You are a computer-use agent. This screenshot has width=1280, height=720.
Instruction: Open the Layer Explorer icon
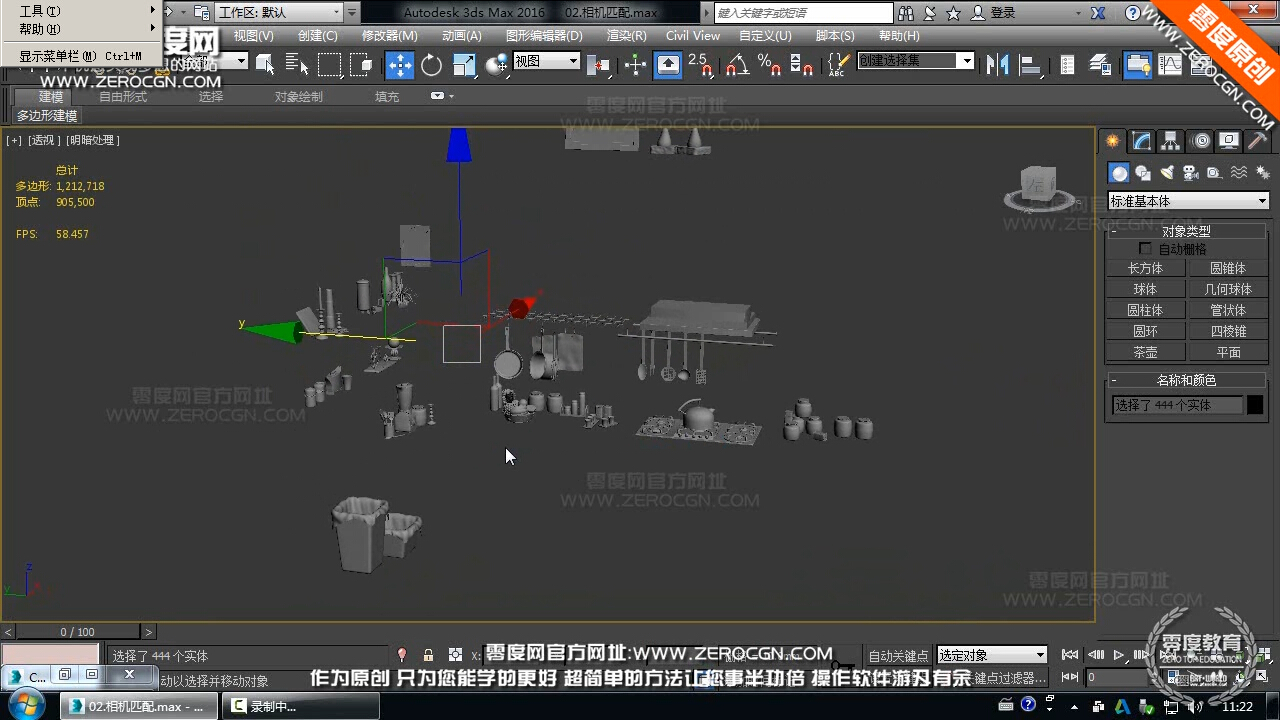pos(1100,65)
